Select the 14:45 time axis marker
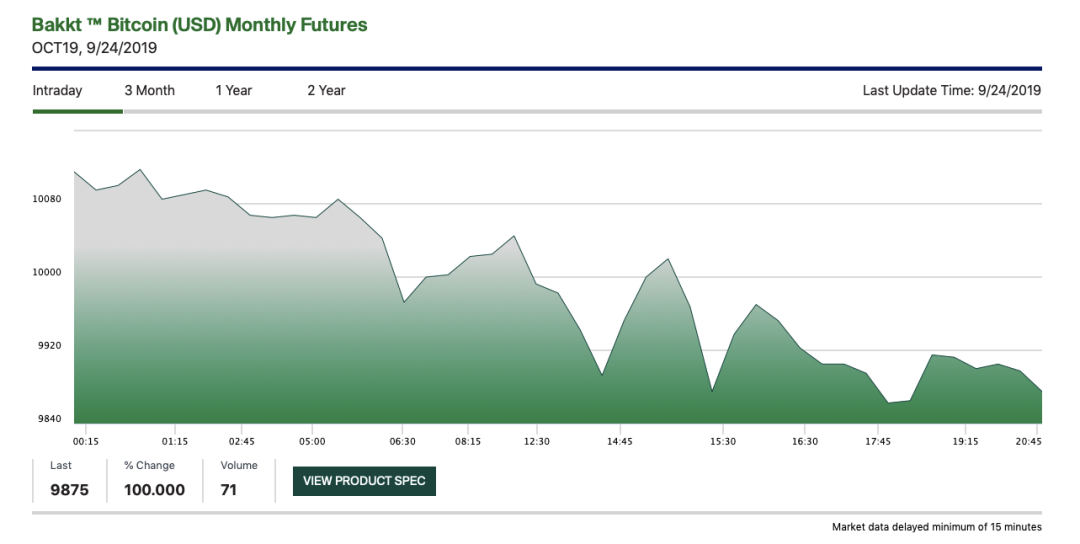 coord(620,441)
